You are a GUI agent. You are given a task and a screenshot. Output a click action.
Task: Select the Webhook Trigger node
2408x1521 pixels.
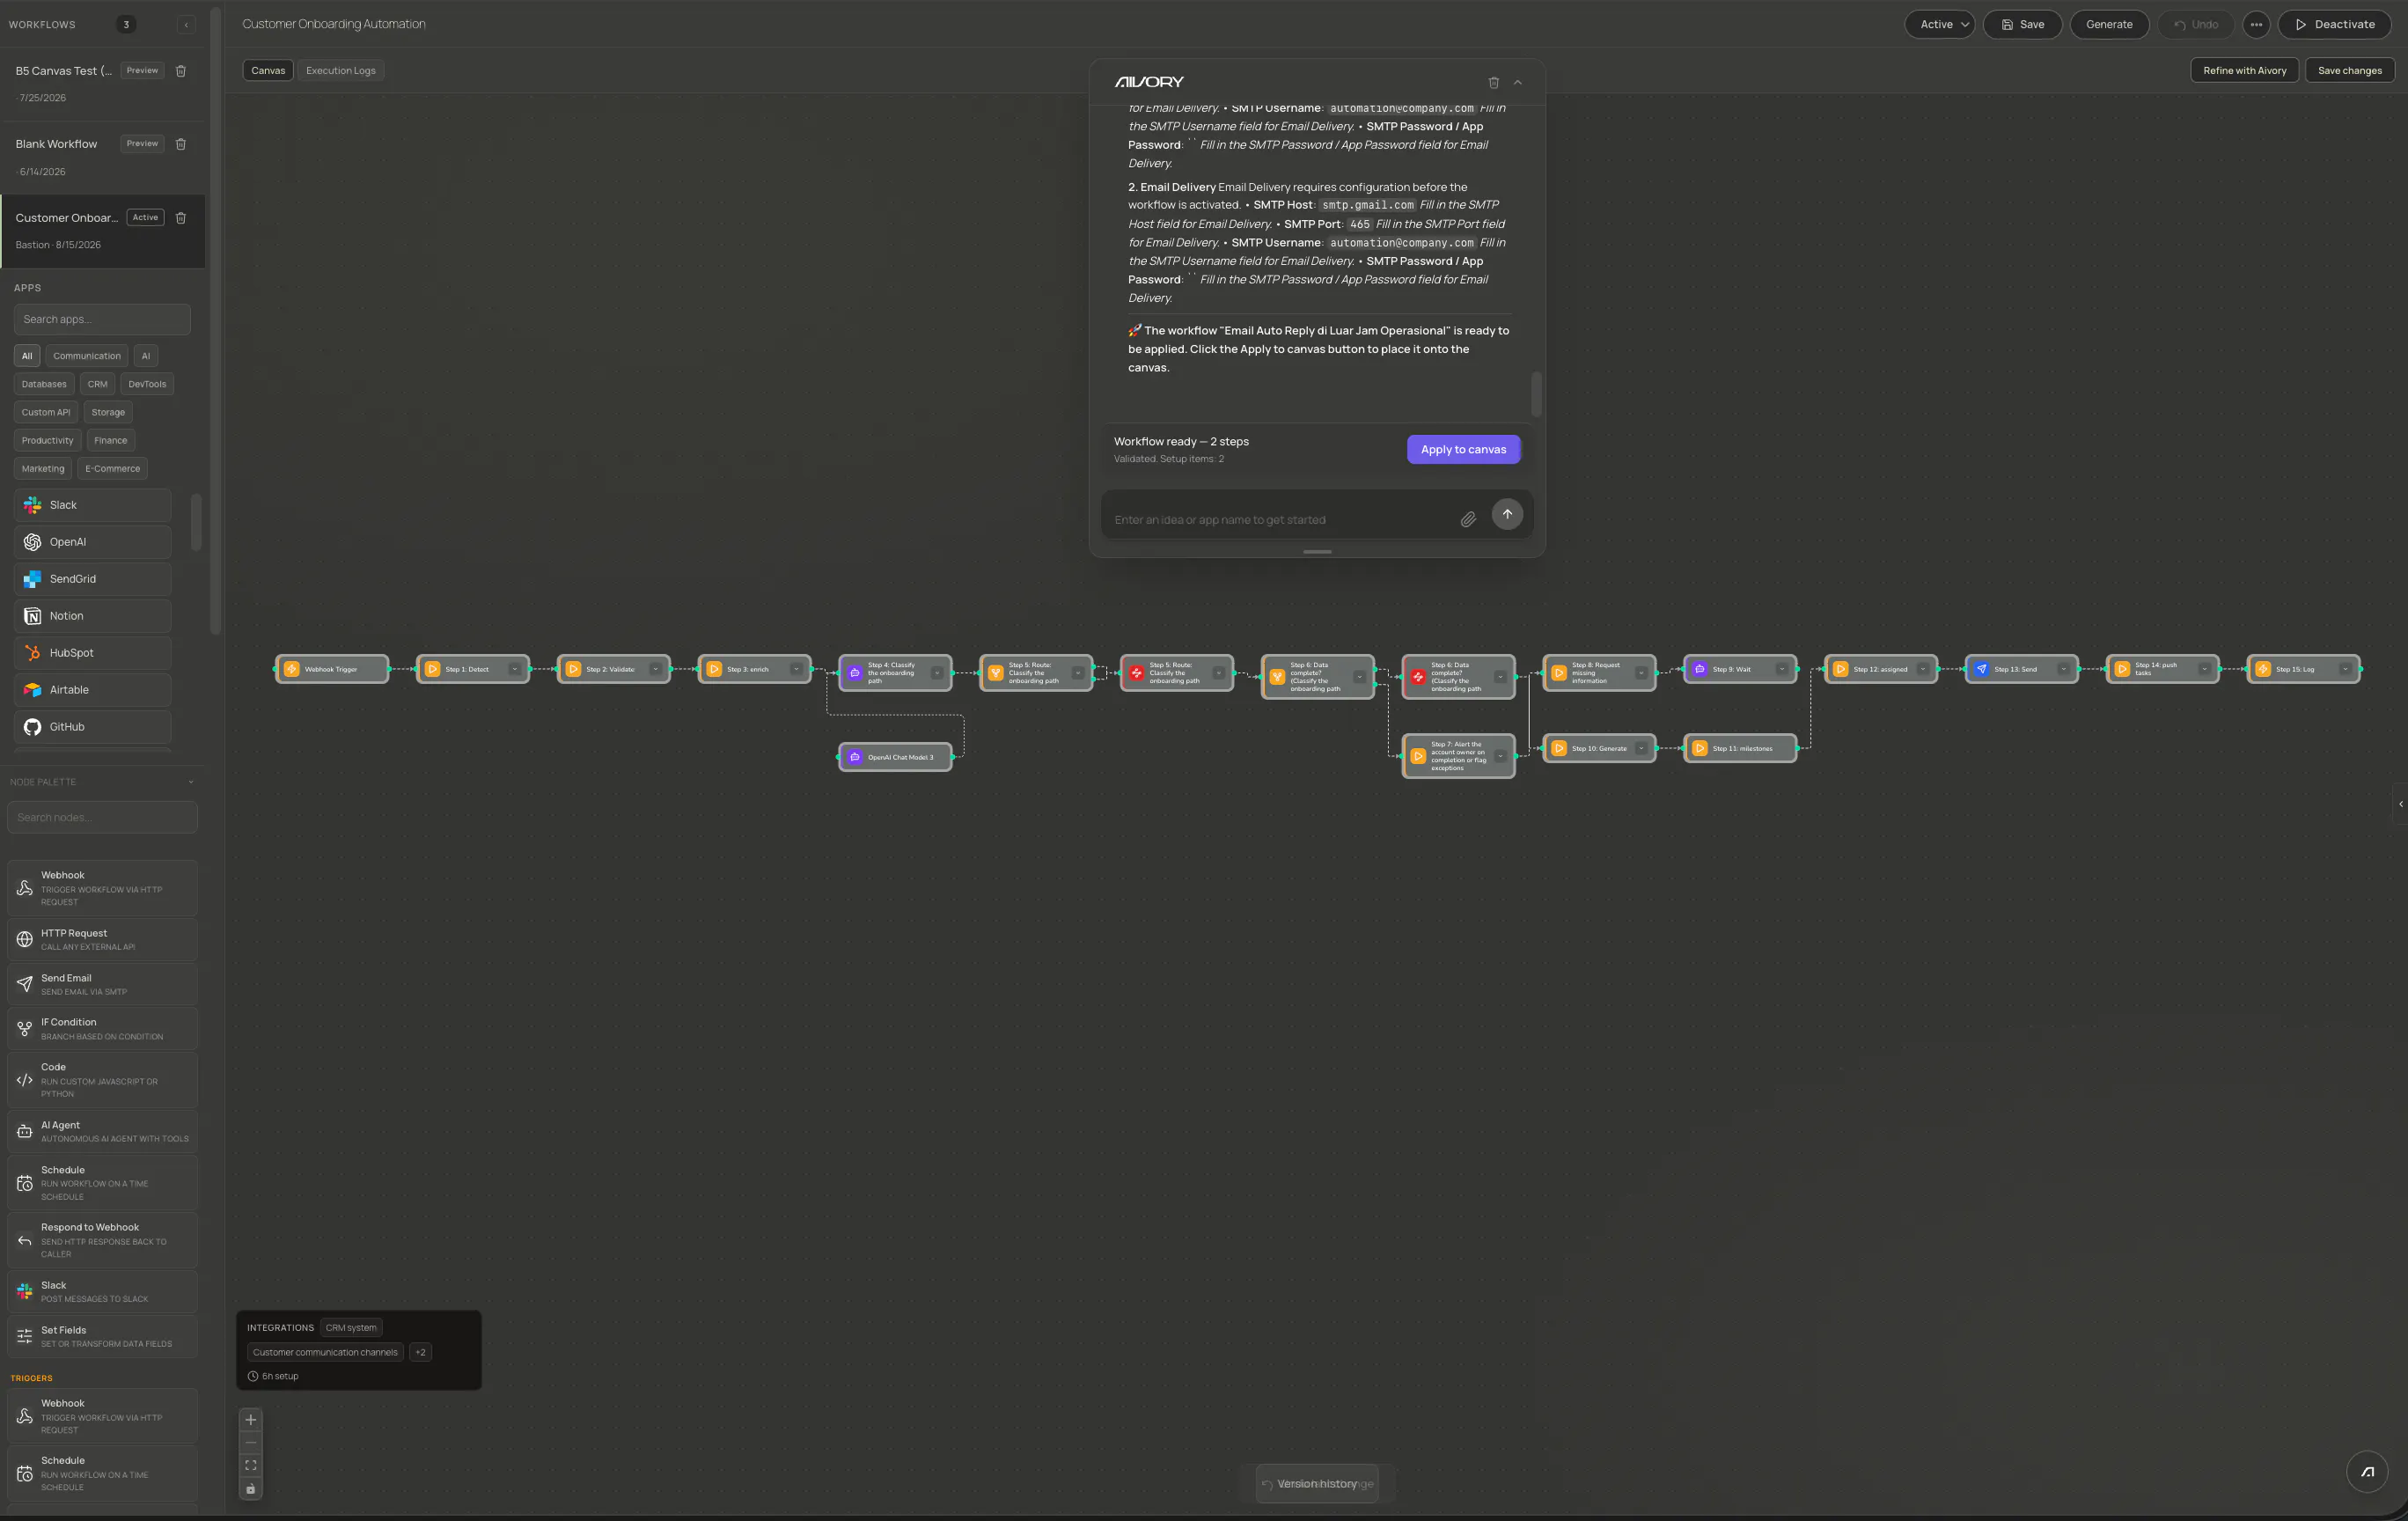click(x=332, y=669)
